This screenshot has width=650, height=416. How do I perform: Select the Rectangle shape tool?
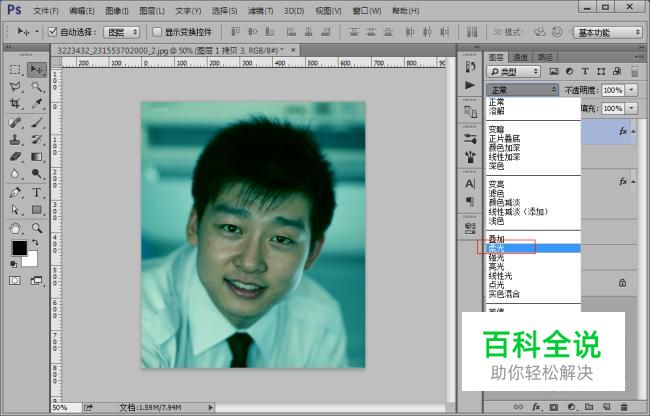tap(36, 210)
